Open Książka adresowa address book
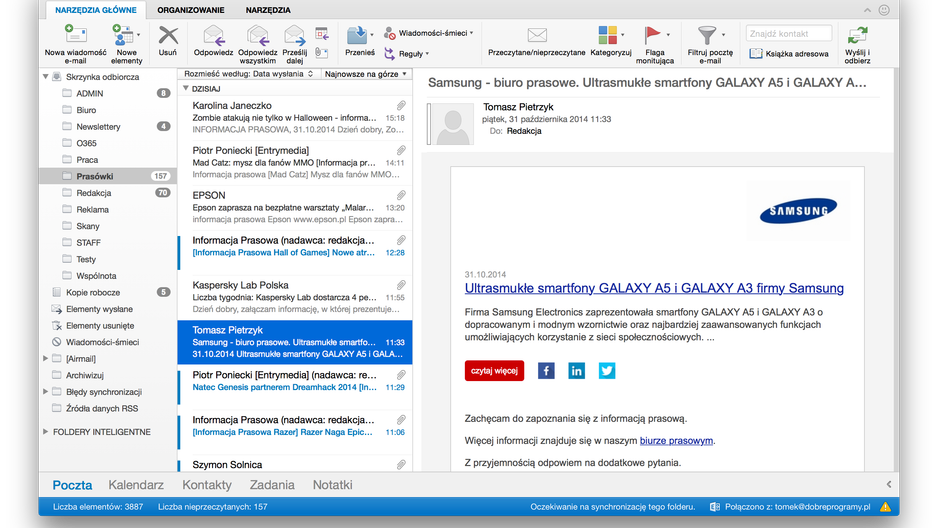 [x=789, y=53]
